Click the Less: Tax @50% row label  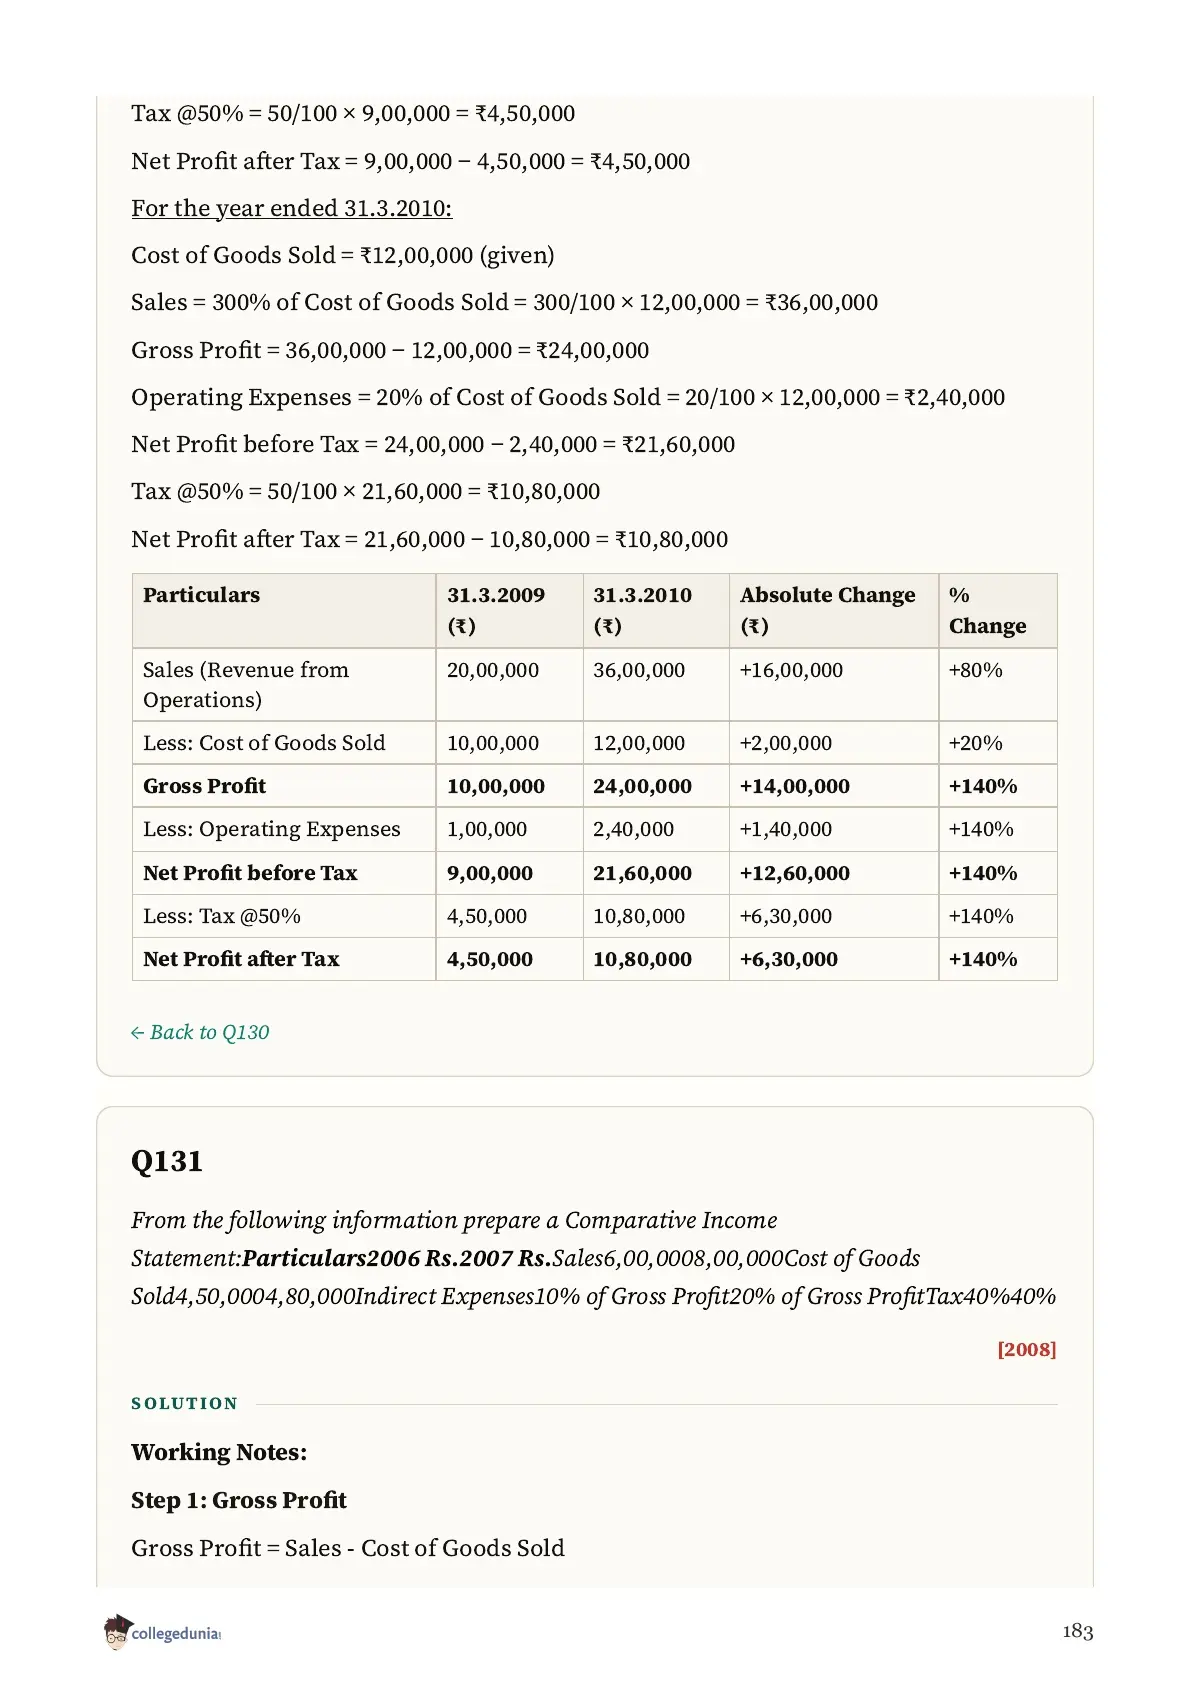(222, 916)
